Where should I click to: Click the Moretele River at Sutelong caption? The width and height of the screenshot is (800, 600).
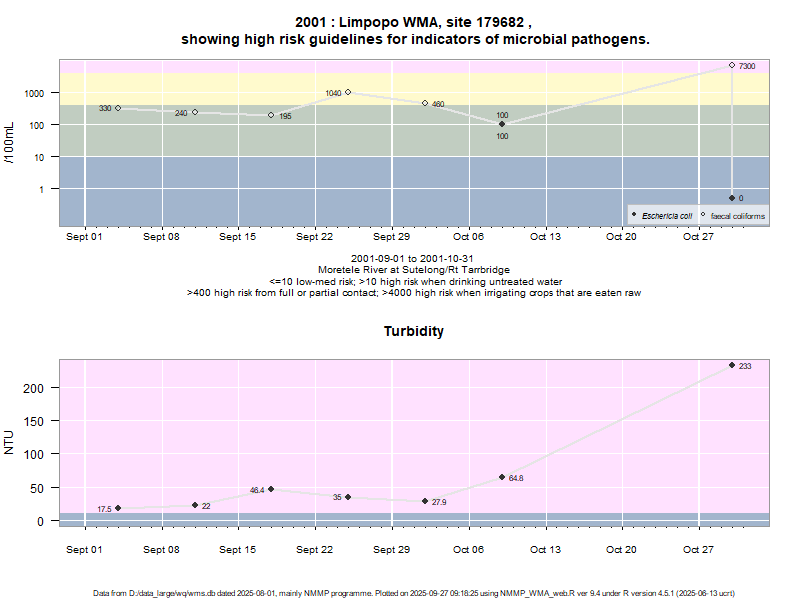point(414,270)
